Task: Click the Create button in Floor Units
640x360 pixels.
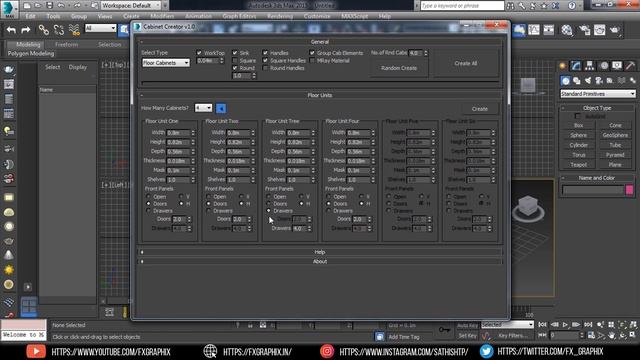Action: pyautogui.click(x=480, y=109)
